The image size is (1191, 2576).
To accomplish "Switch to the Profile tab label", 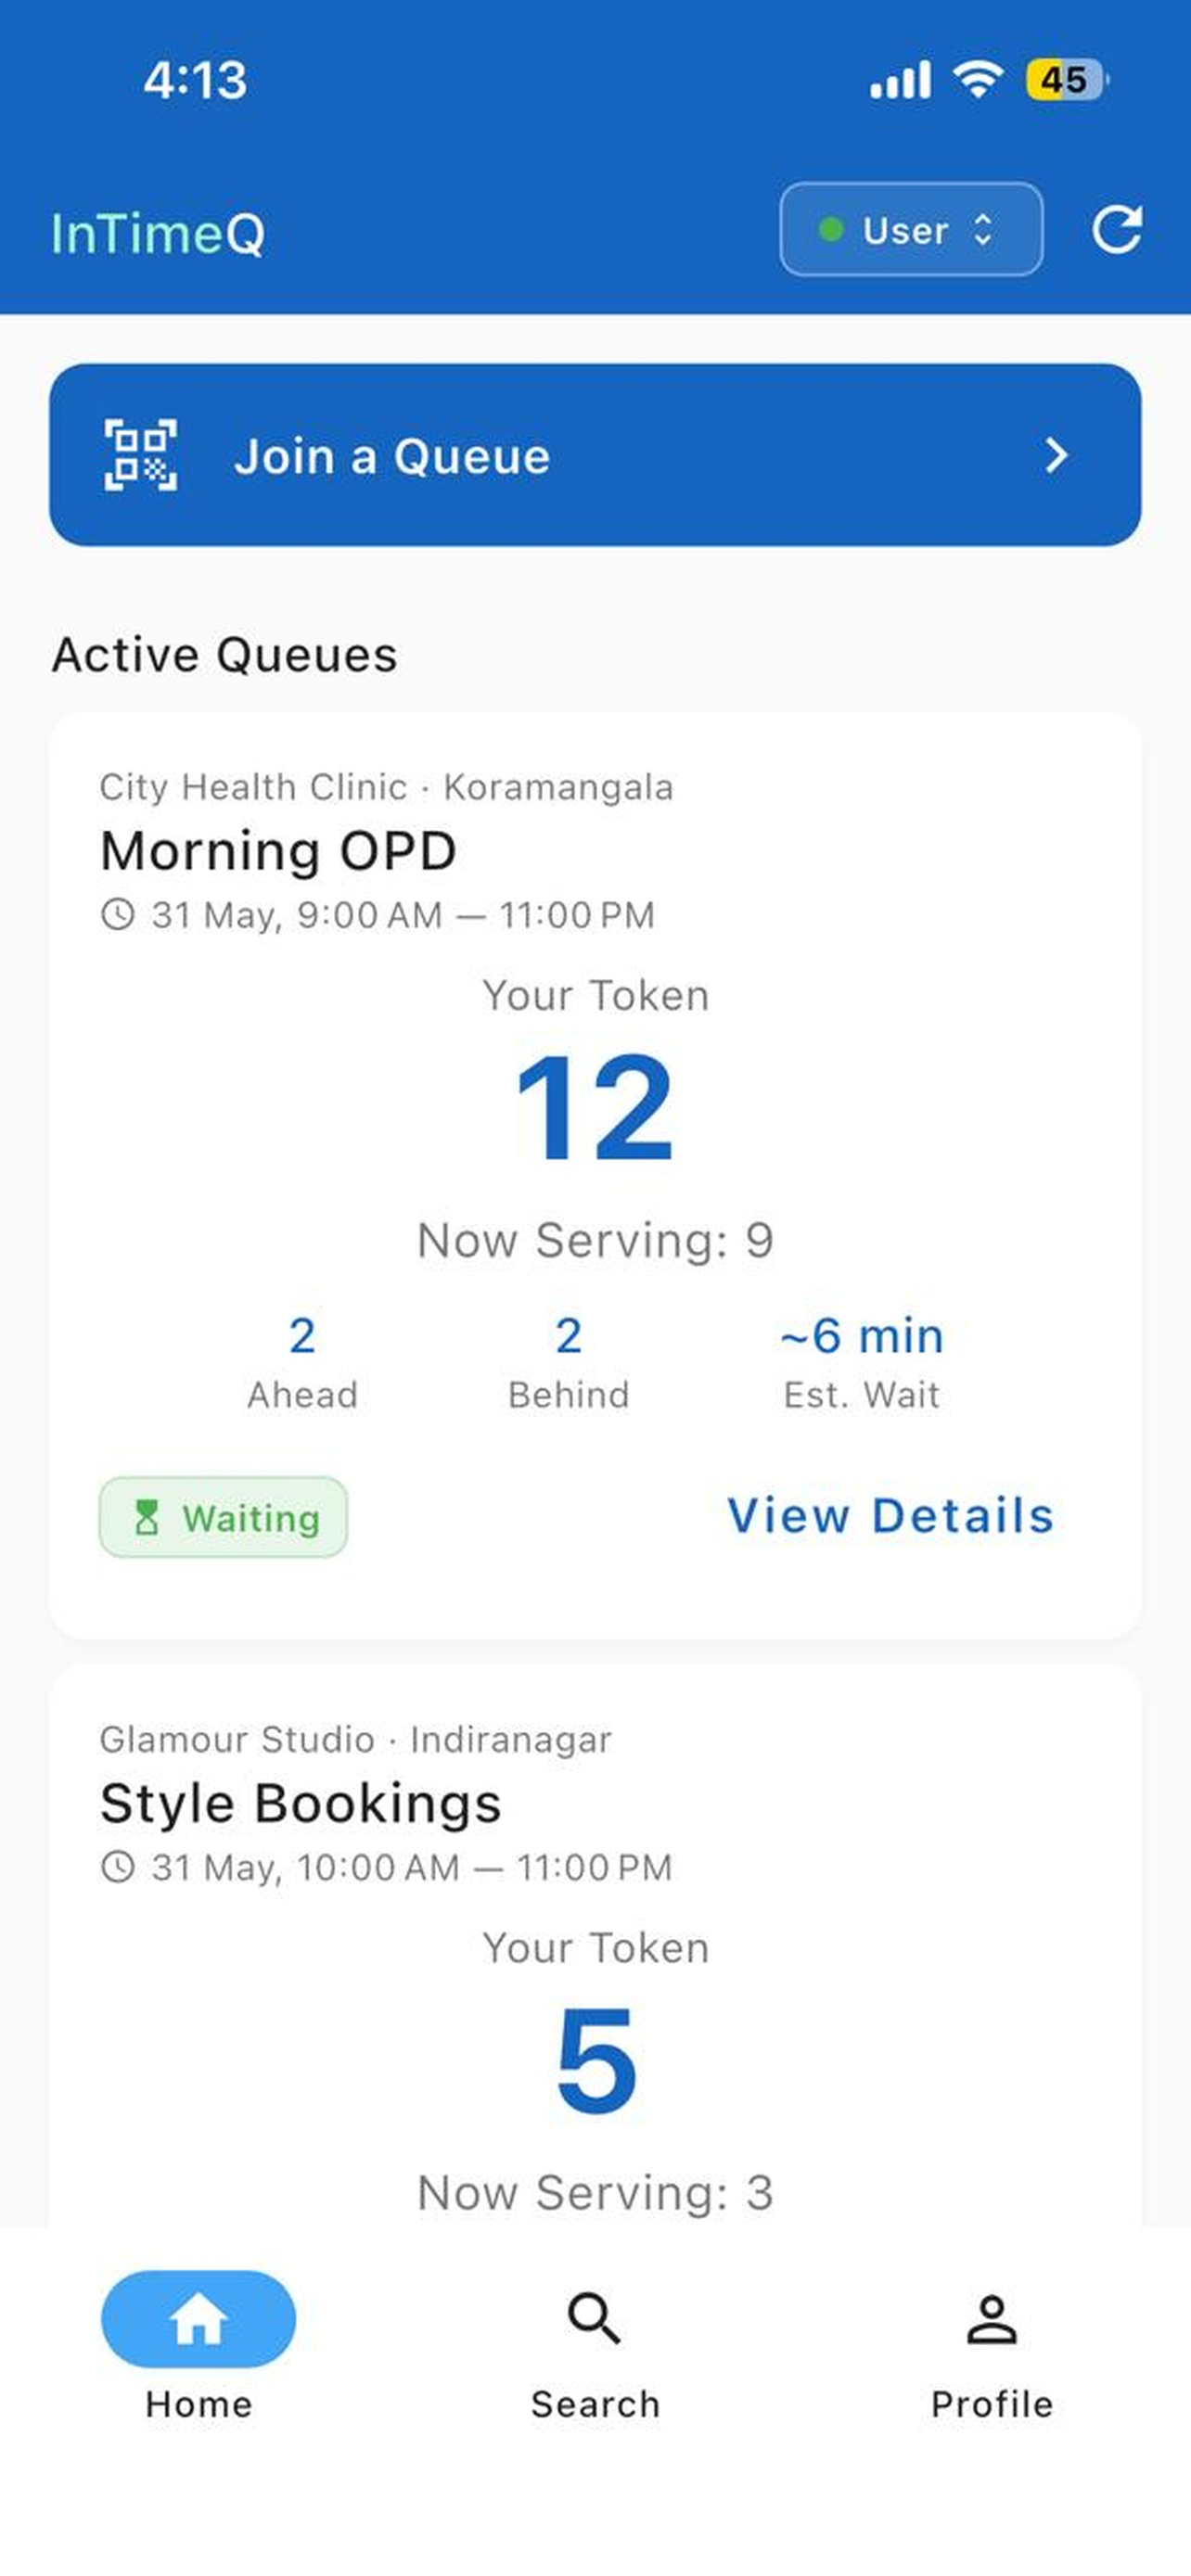I will [x=991, y=2404].
